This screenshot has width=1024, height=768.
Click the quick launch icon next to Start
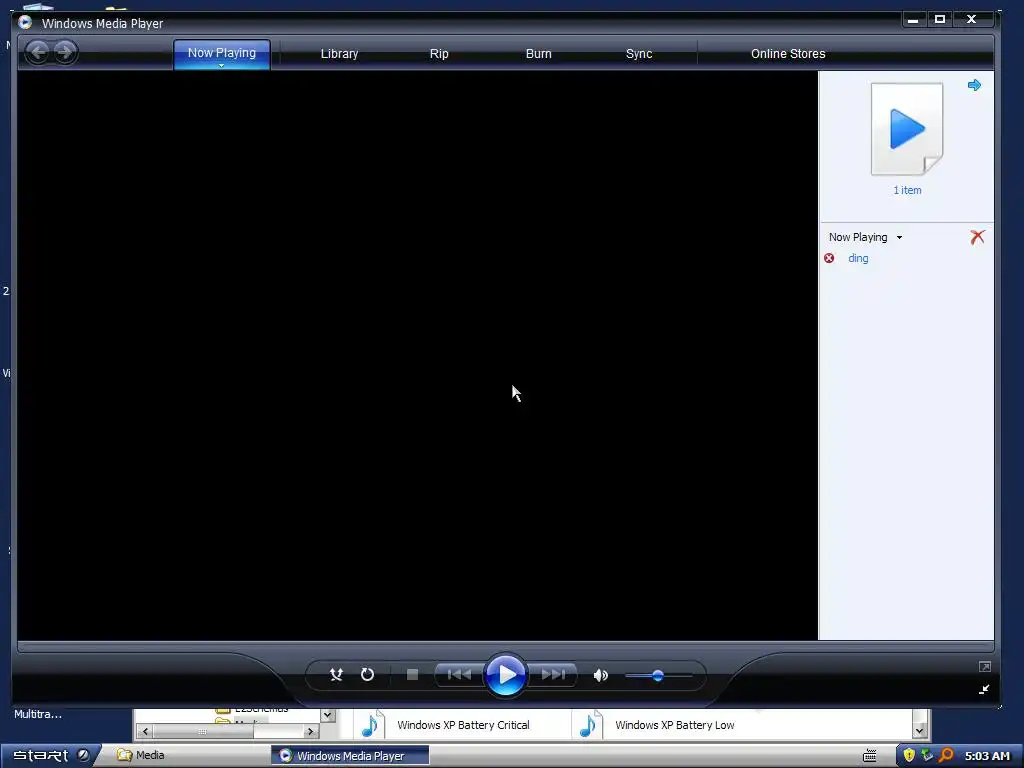84,756
